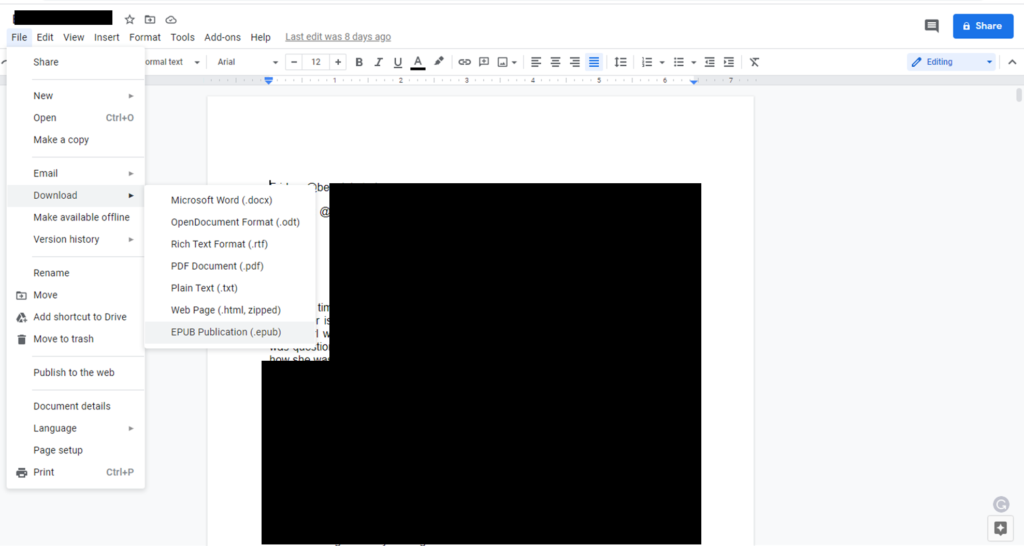This screenshot has width=1024, height=546.
Task: Increase the indent
Action: pyautogui.click(x=729, y=62)
